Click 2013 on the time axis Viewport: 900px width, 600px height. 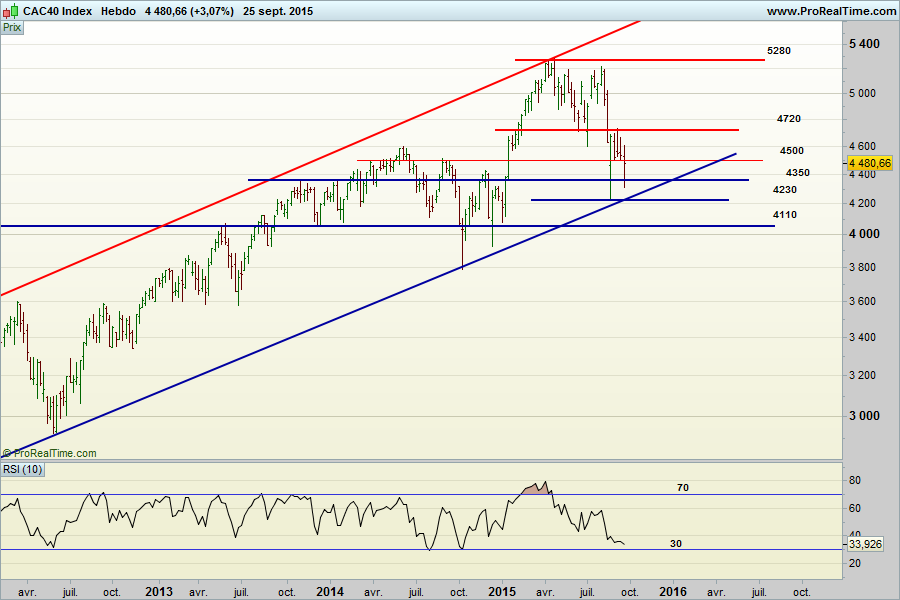tap(160, 592)
